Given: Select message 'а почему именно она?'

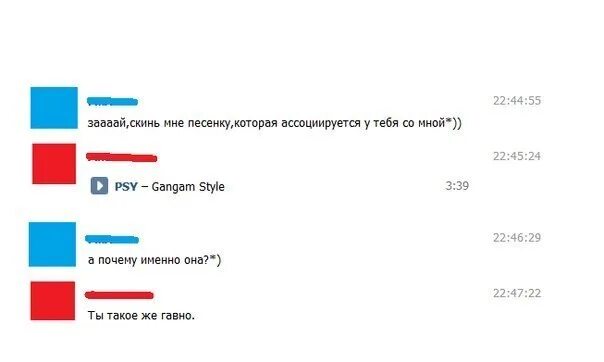Looking at the screenshot, I should point(154,260).
